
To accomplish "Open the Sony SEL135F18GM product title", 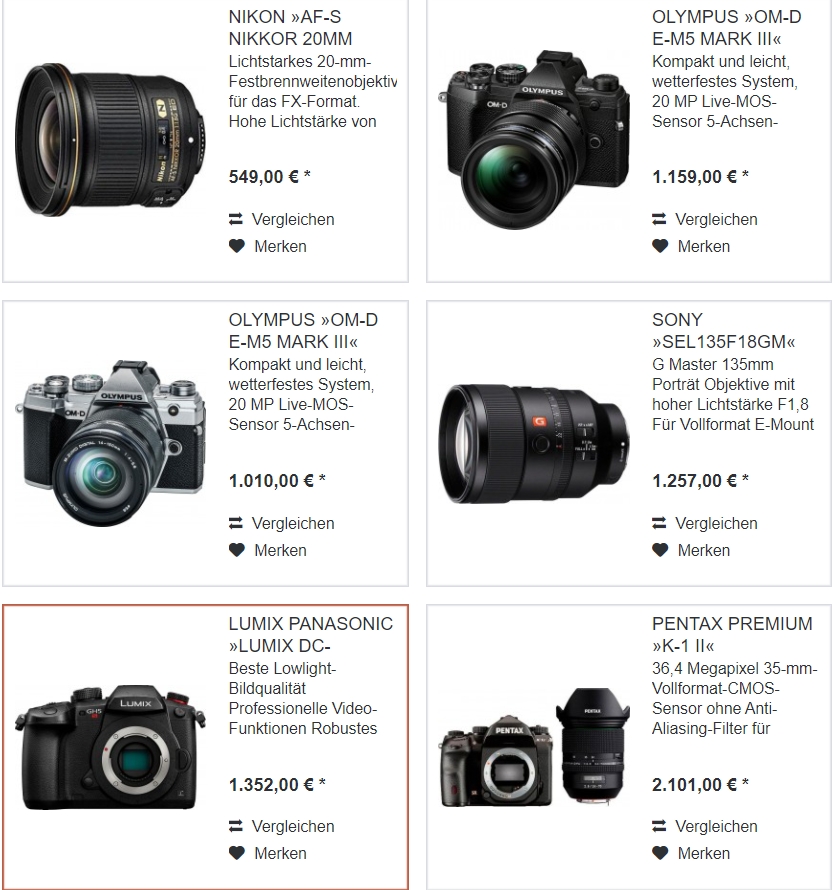I will tap(723, 331).
